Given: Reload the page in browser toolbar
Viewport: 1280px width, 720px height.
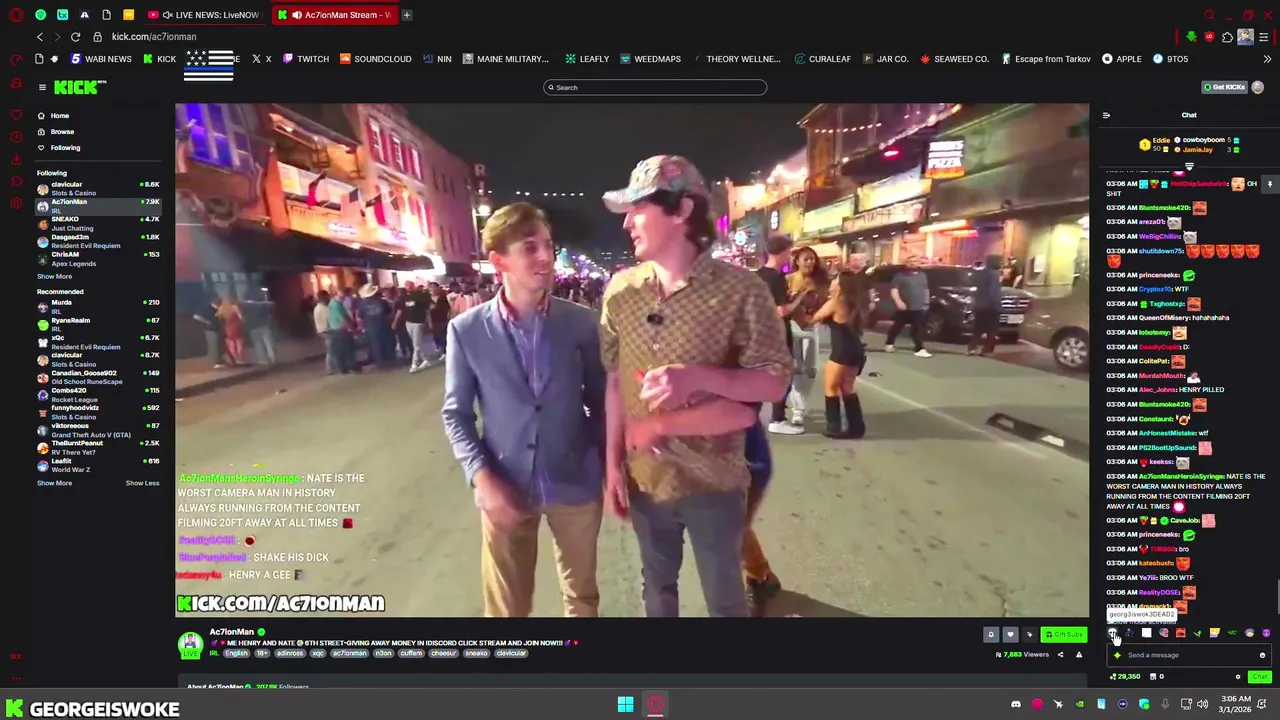Looking at the screenshot, I should [x=75, y=37].
